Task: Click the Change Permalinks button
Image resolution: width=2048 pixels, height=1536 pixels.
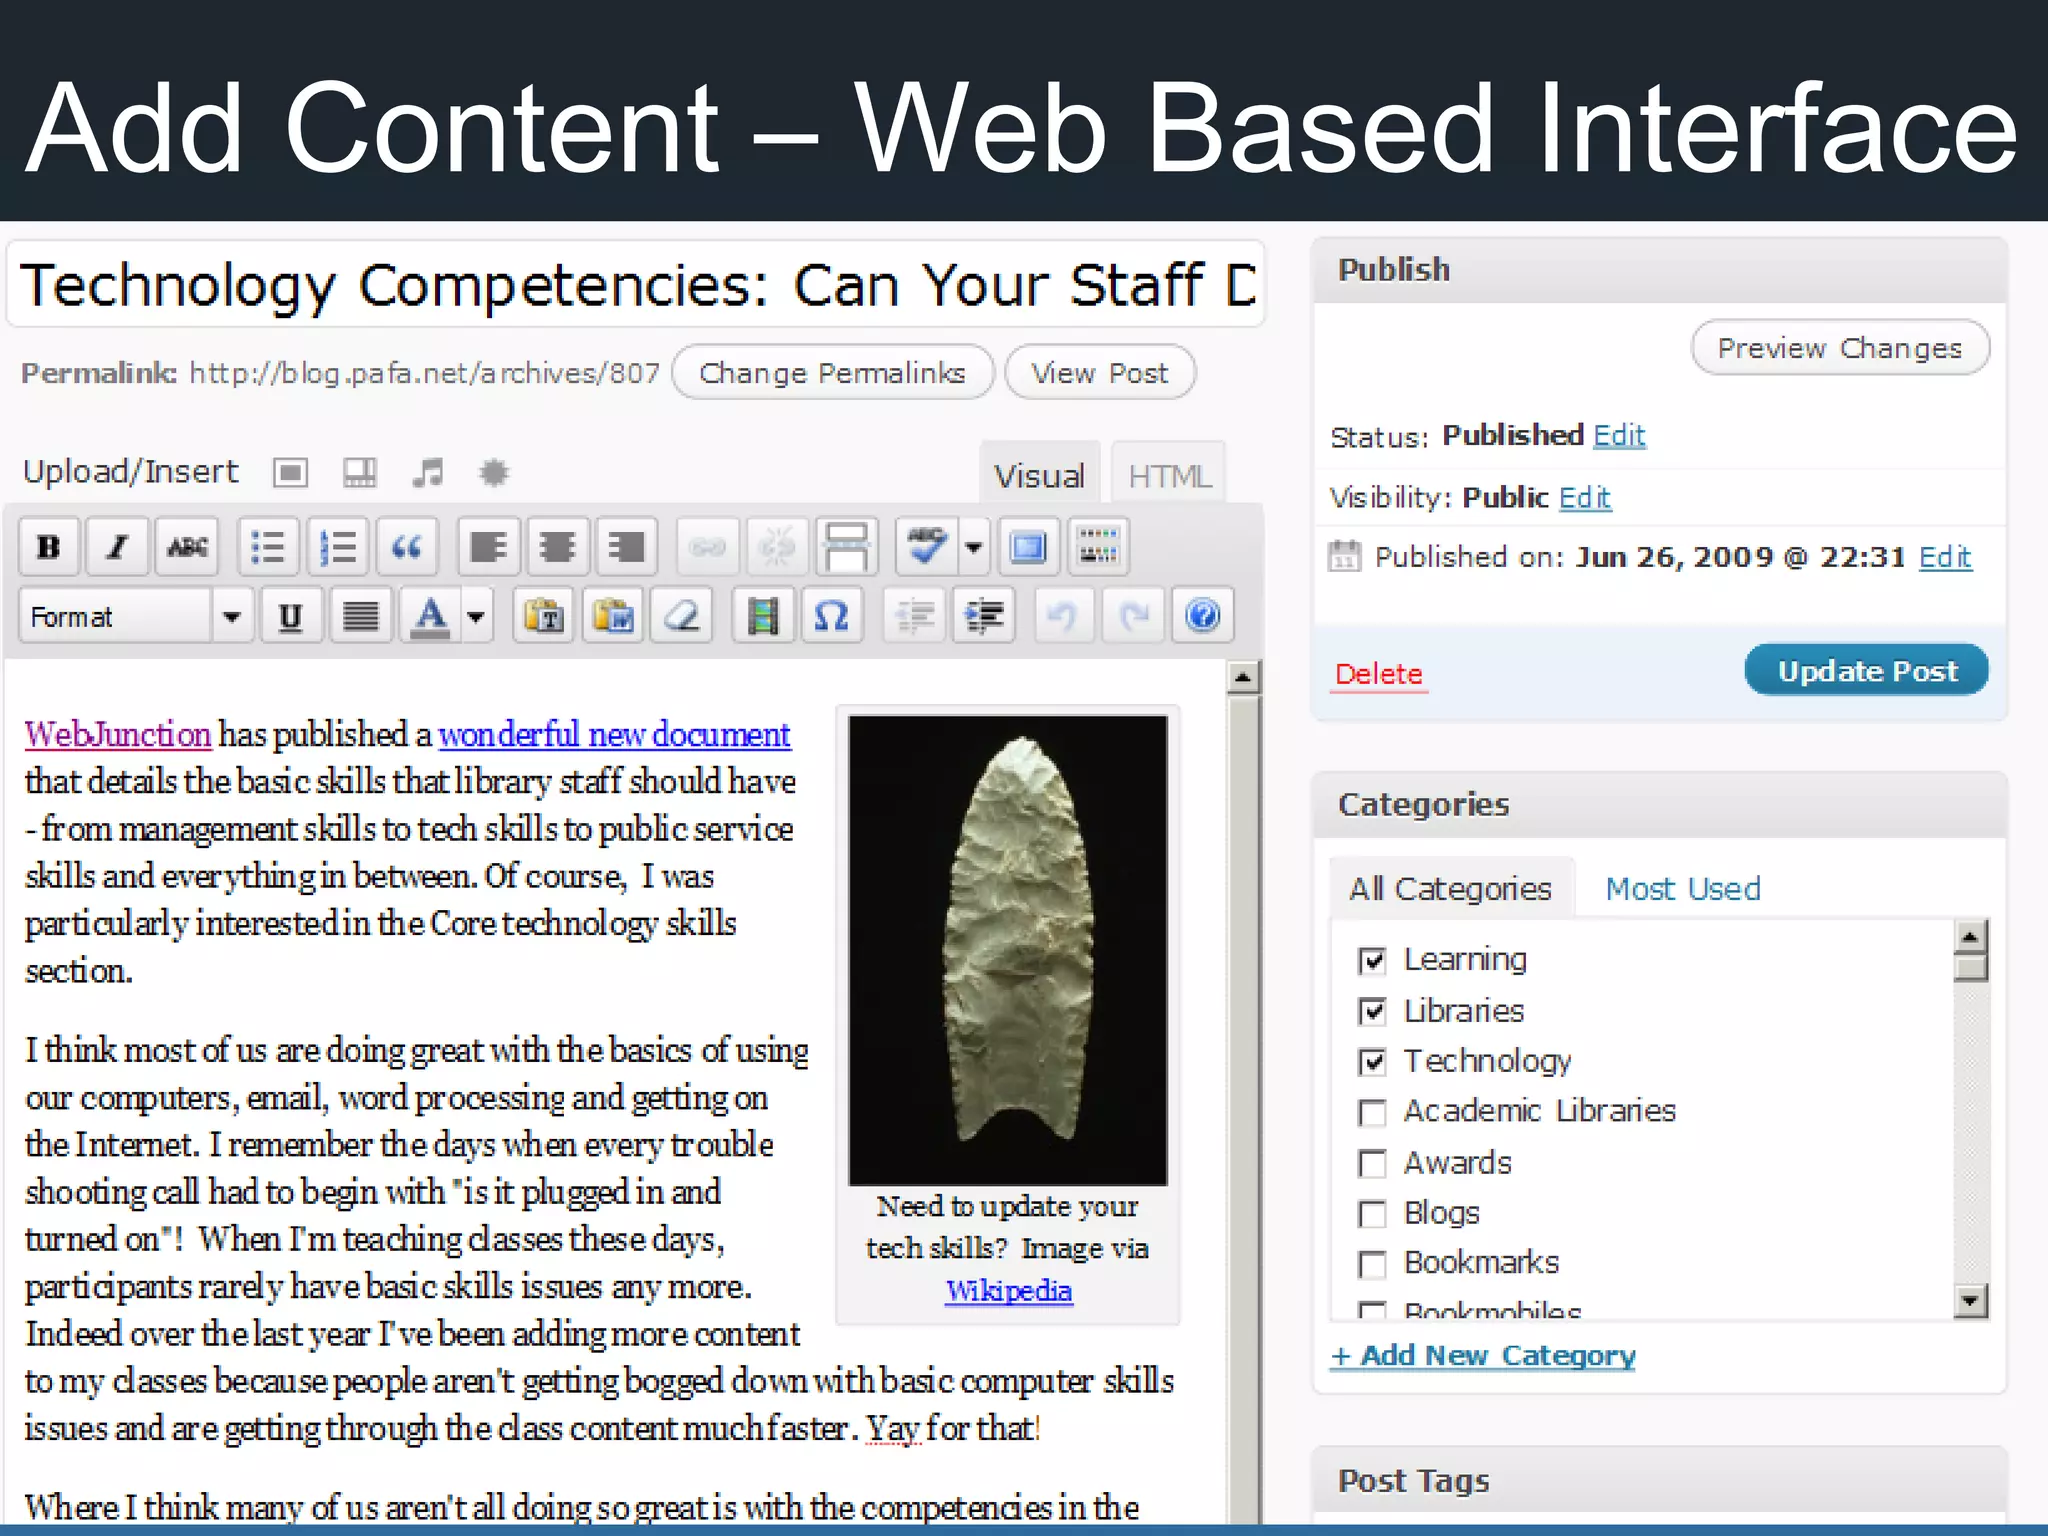Action: (x=832, y=373)
